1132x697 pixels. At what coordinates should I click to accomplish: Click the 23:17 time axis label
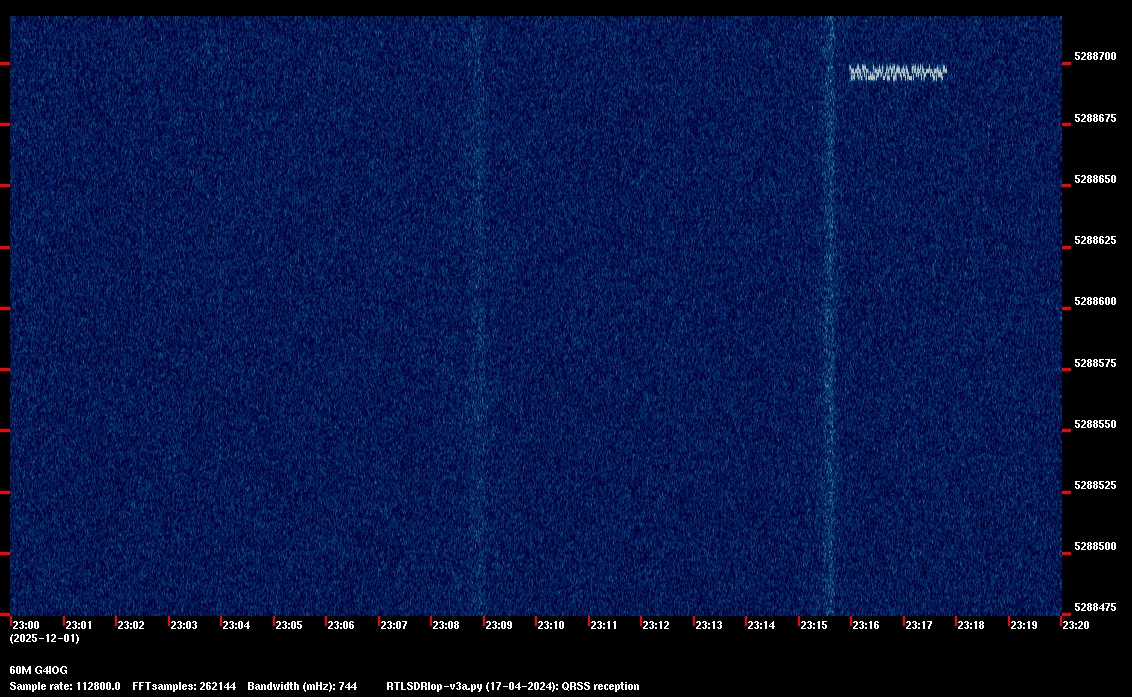[918, 625]
